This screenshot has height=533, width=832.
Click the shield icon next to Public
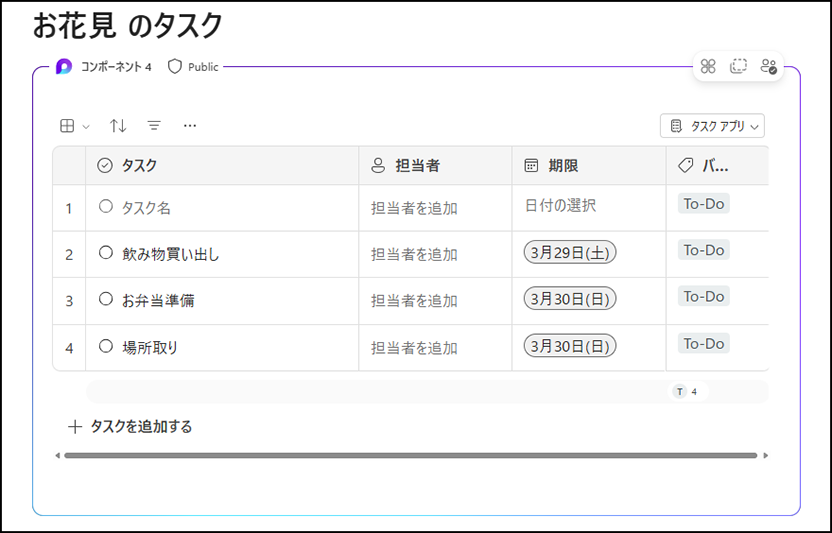pos(175,67)
